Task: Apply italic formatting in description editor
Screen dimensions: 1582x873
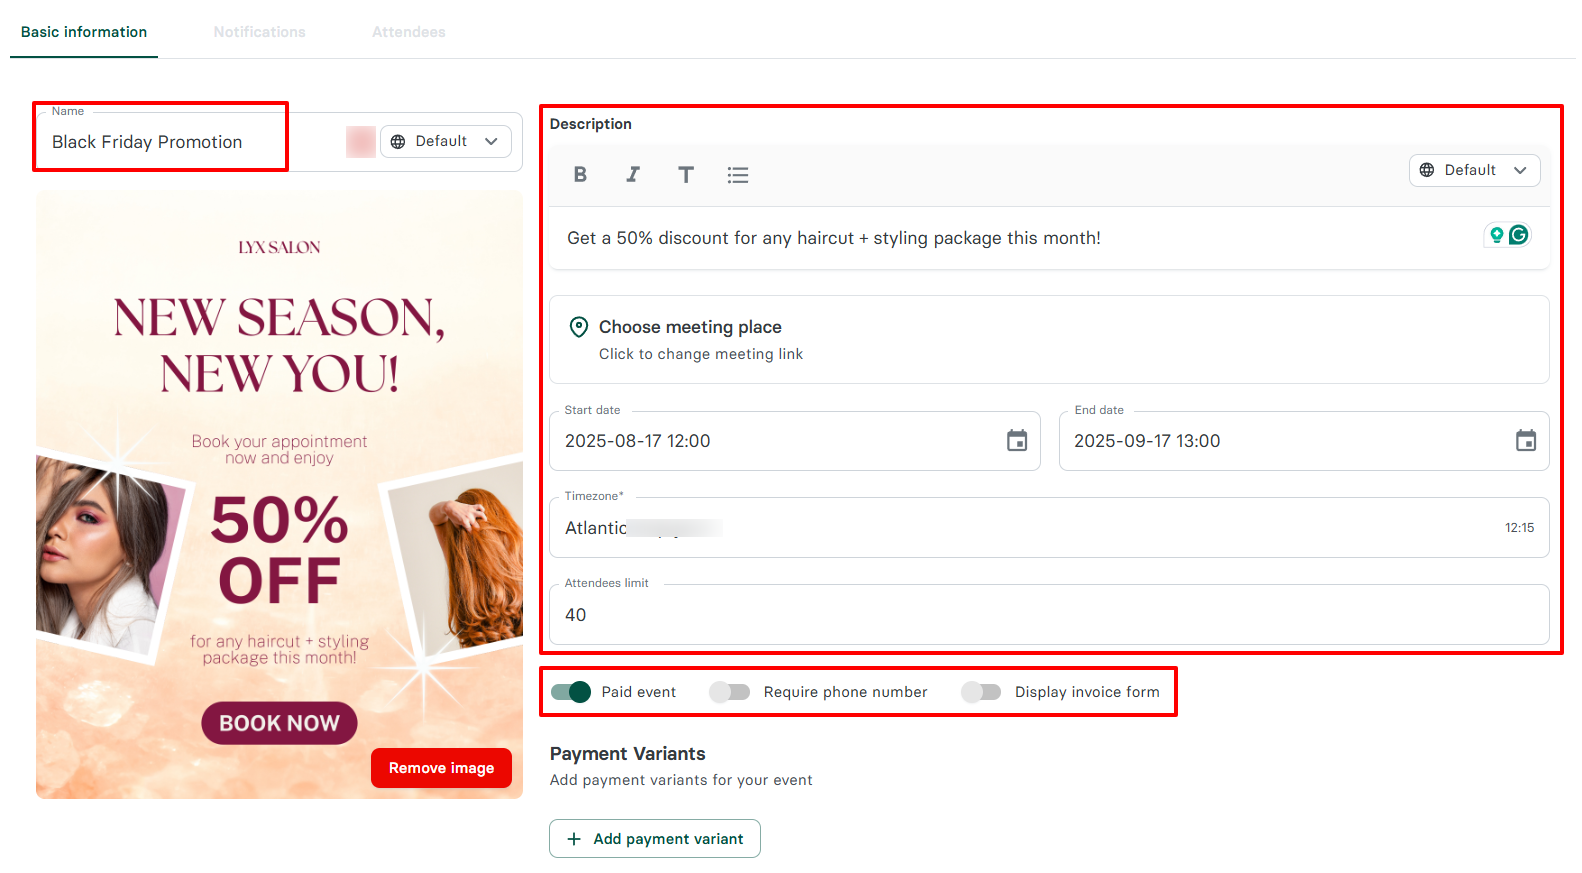Action: pos(633,175)
